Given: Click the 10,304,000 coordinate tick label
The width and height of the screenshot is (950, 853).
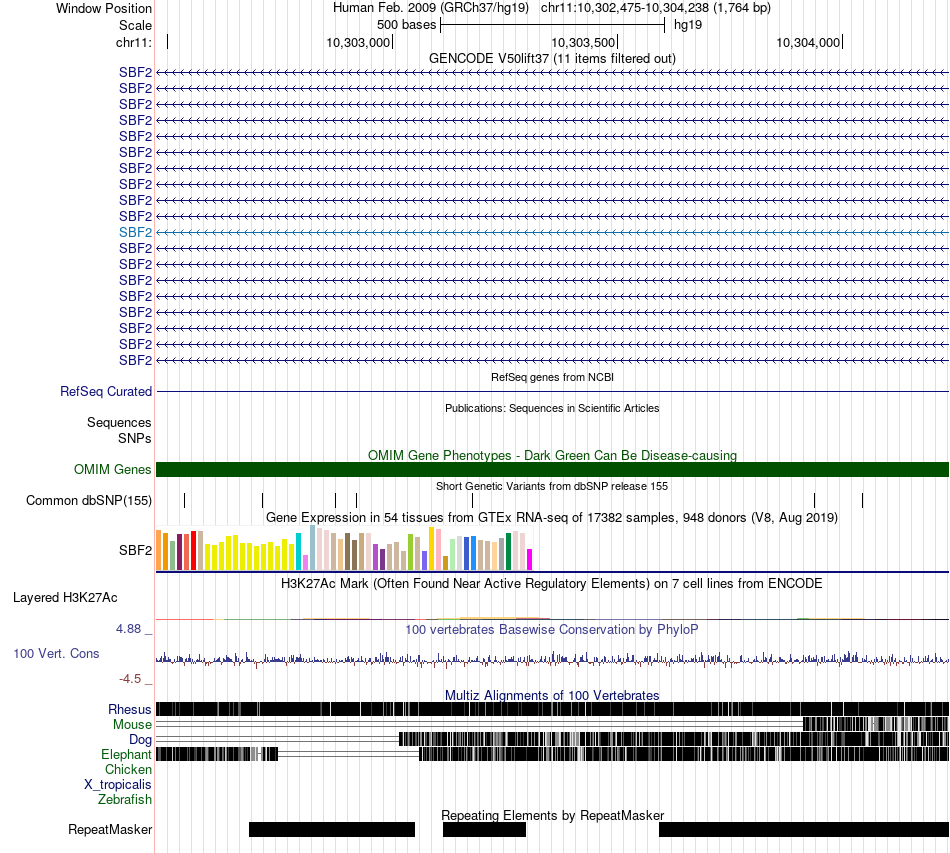Looking at the screenshot, I should click(808, 42).
